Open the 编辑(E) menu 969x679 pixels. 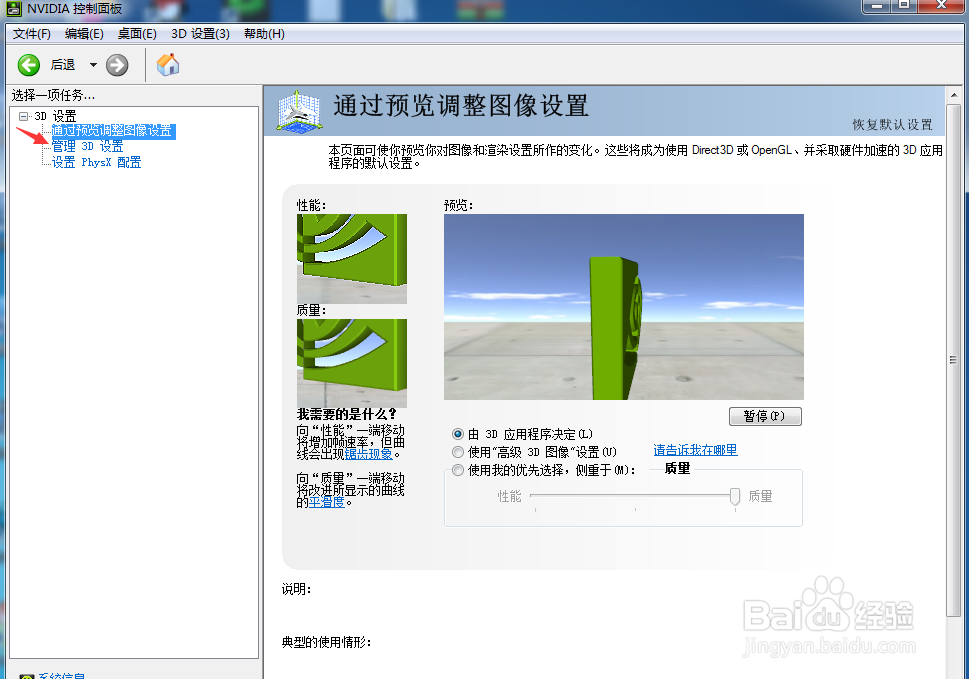[x=84, y=34]
